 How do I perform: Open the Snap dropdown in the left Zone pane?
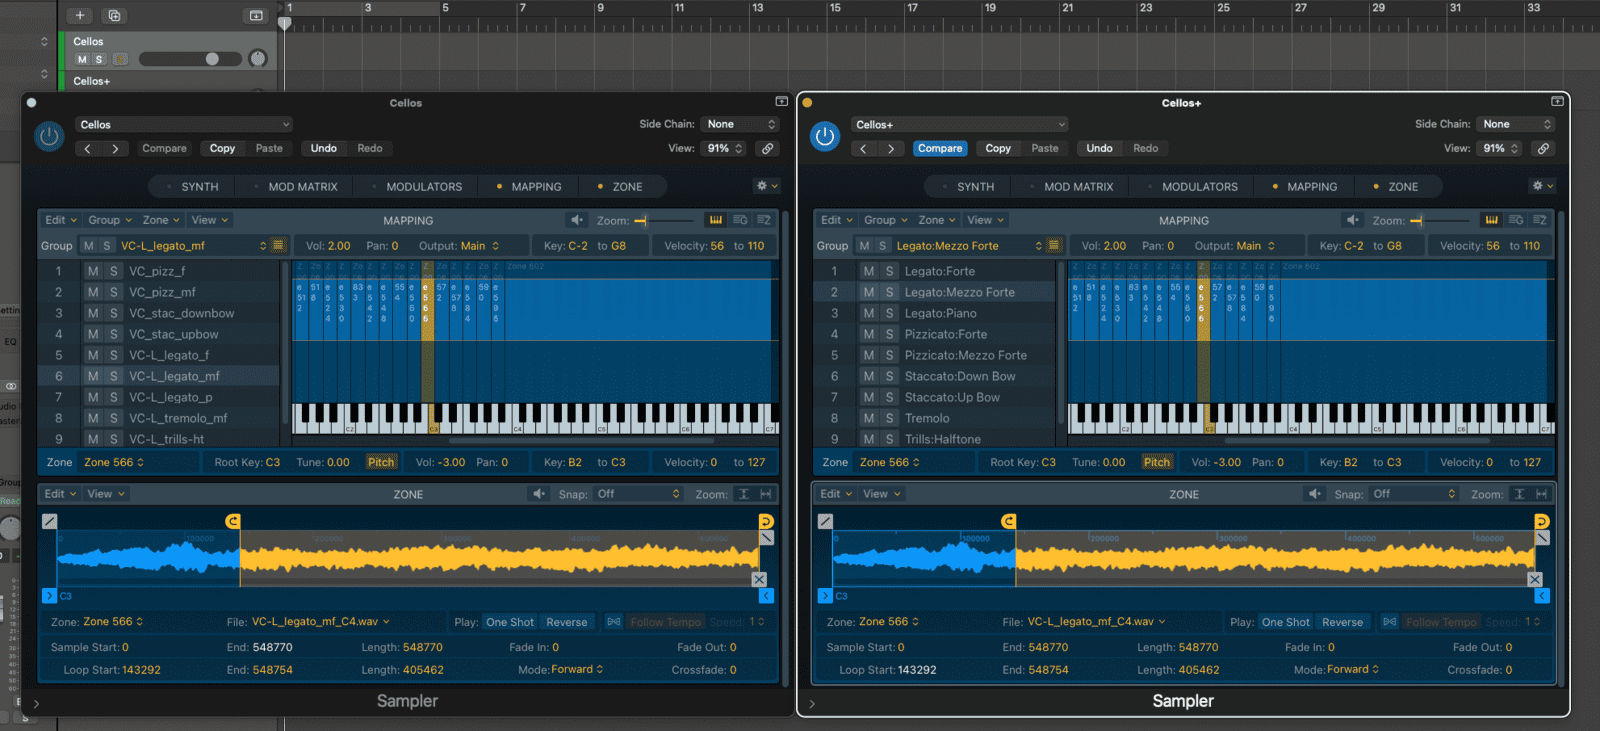(637, 494)
